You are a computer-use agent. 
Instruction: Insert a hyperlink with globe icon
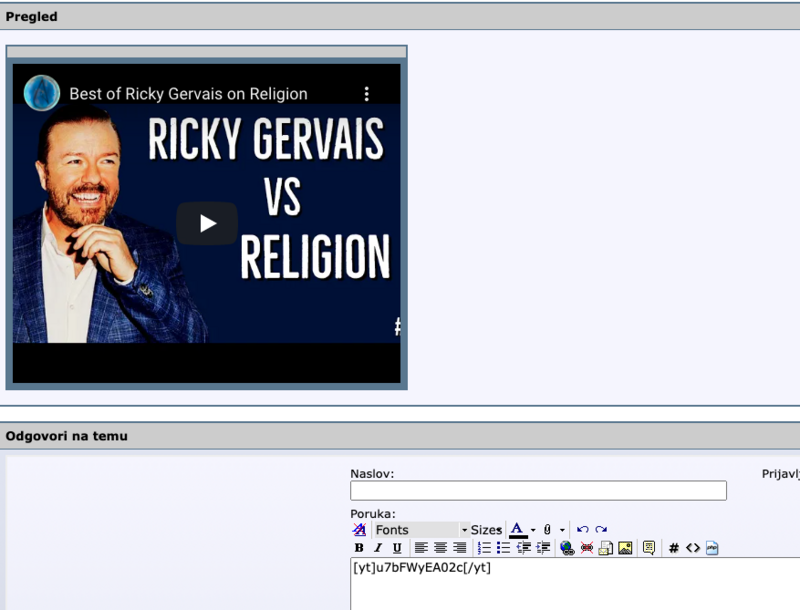567,548
